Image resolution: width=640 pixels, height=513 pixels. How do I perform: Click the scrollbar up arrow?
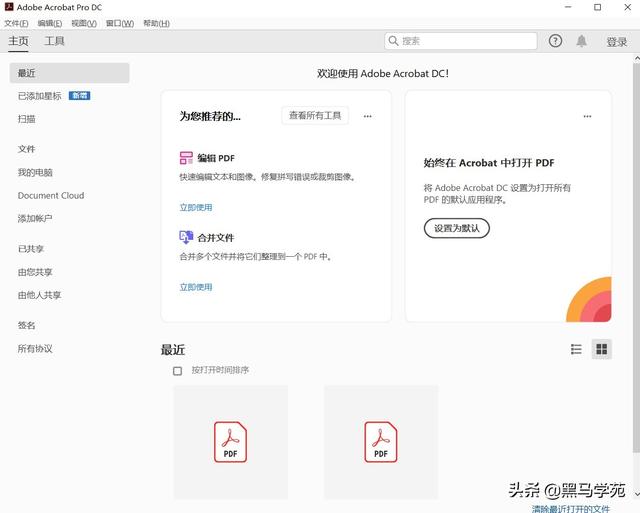click(637, 58)
